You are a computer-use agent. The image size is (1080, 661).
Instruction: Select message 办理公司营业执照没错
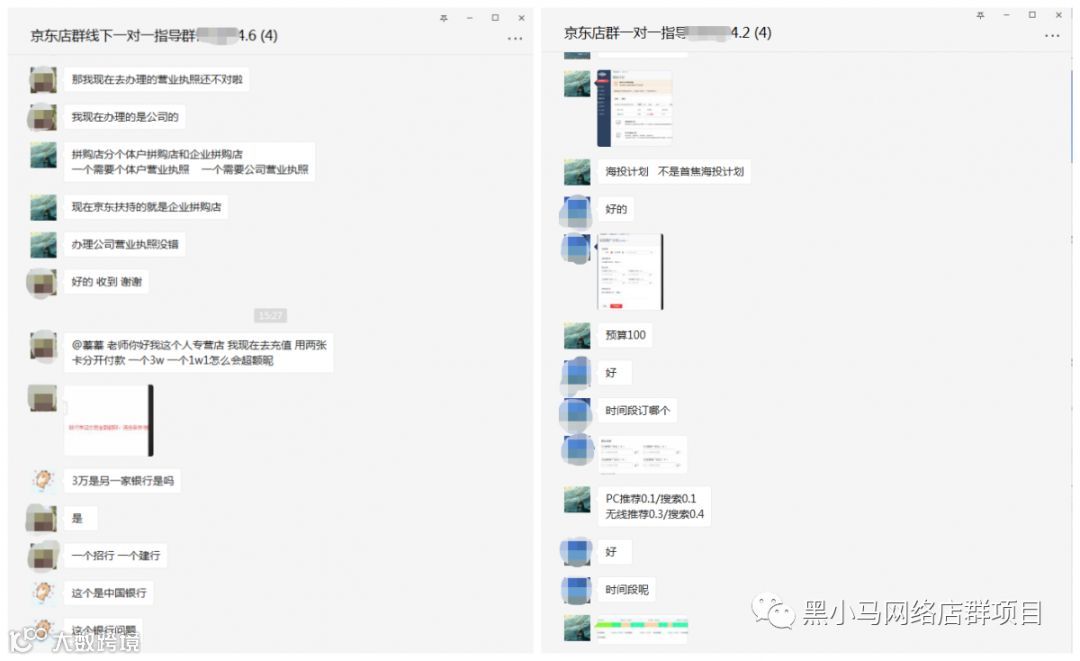point(125,244)
